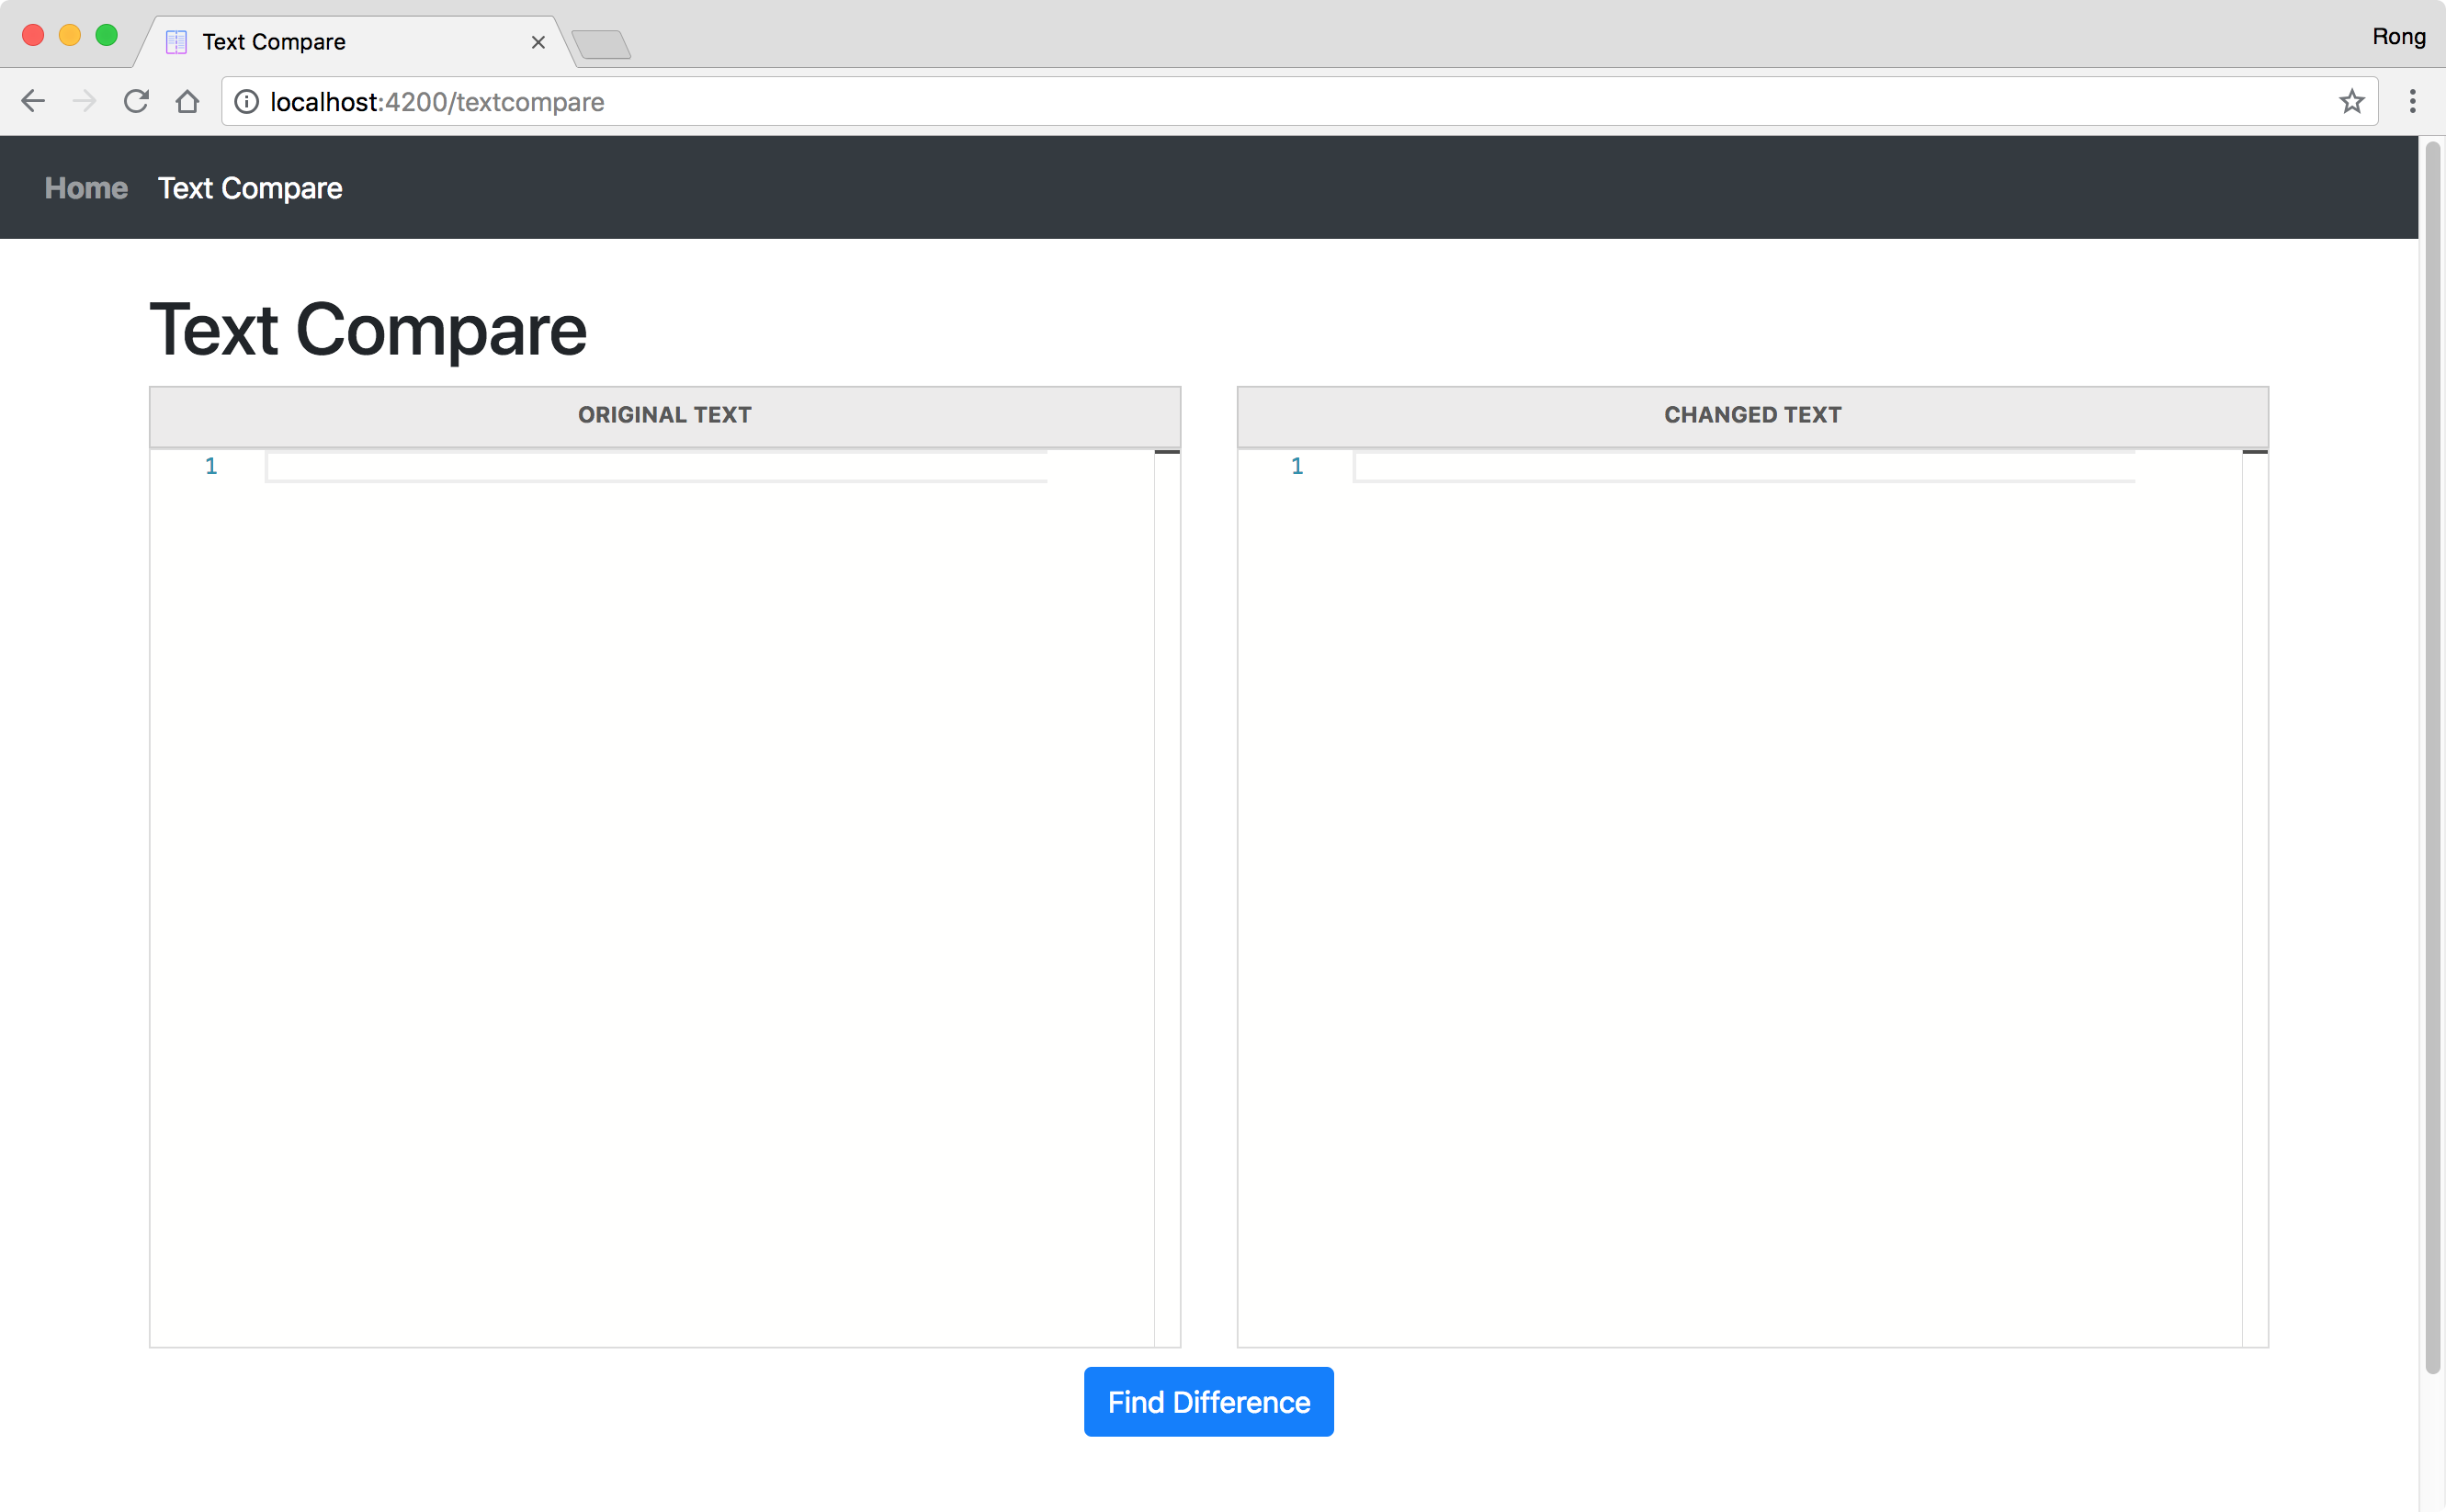Viewport: 2446px width, 1512px height.
Task: Close the Text Compare tab
Action: tap(539, 41)
